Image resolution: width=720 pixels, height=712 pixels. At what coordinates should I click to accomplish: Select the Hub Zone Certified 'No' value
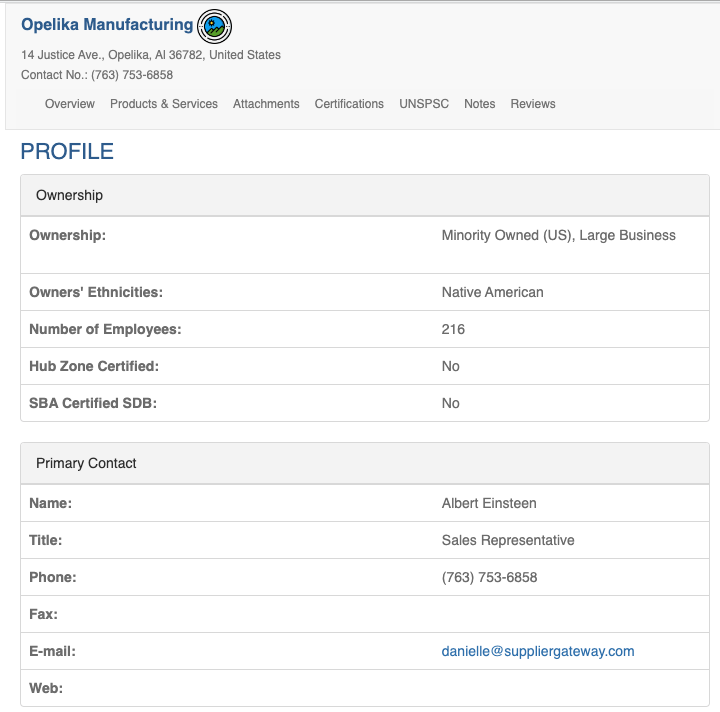click(450, 366)
